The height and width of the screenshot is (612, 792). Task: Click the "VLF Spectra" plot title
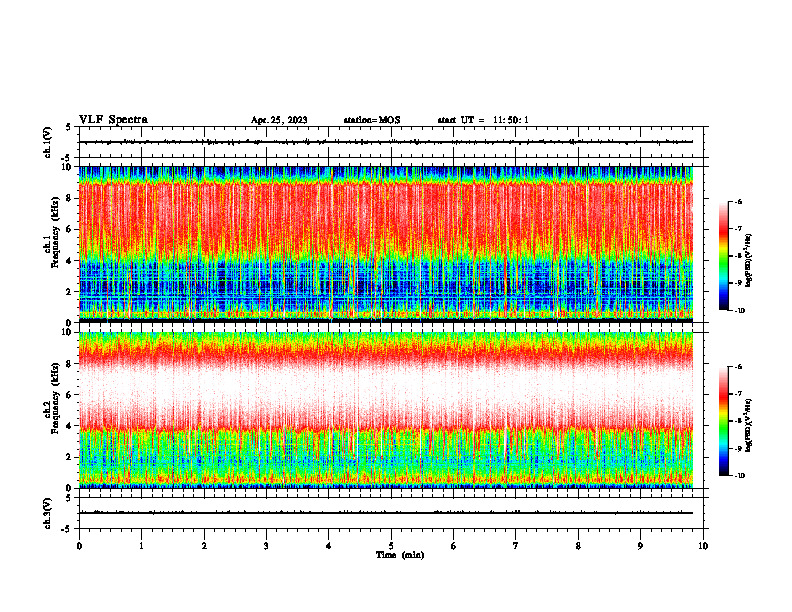click(x=113, y=120)
